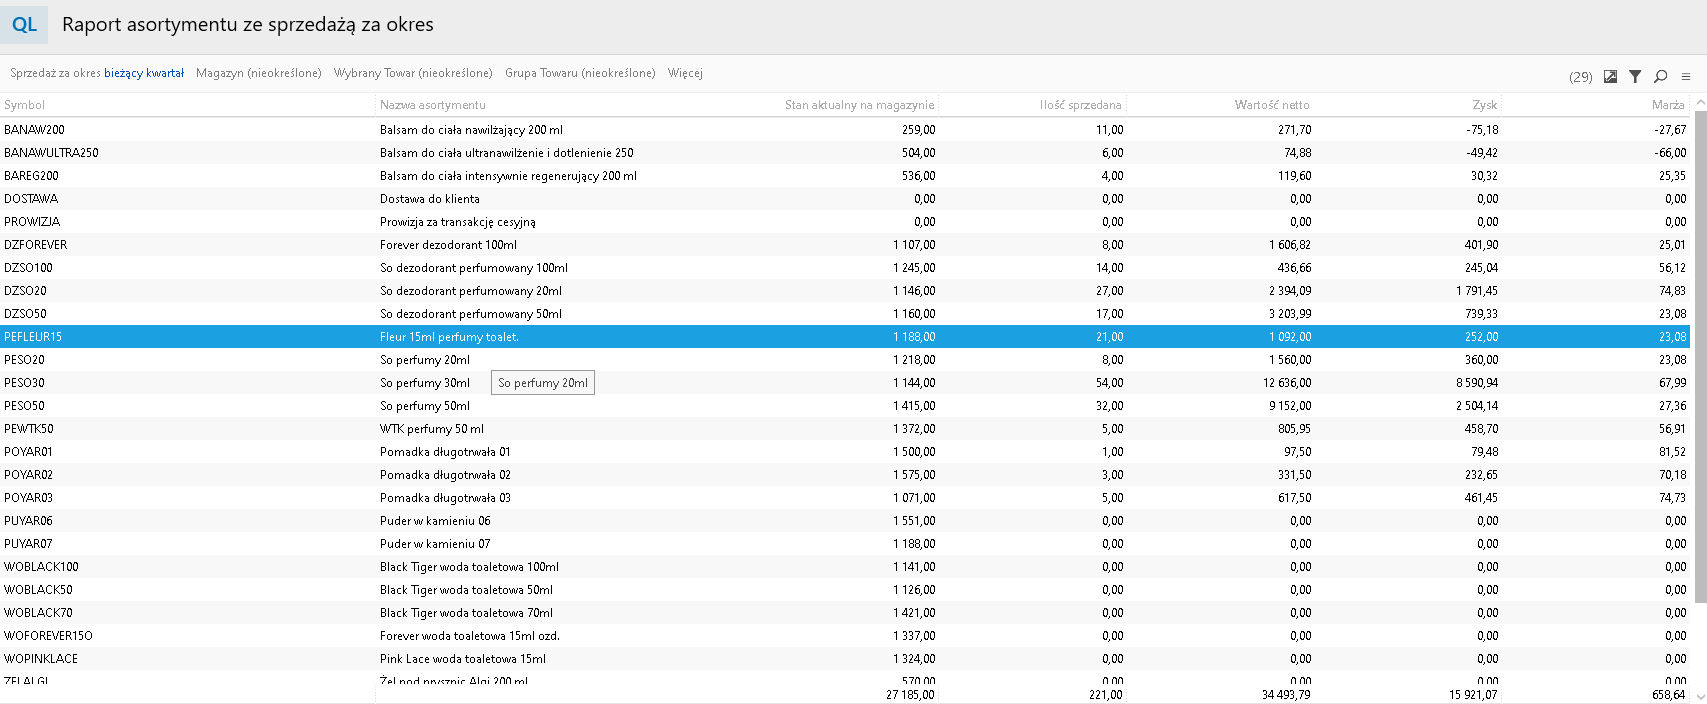Open search with the magnifier icon

pyautogui.click(x=1660, y=76)
